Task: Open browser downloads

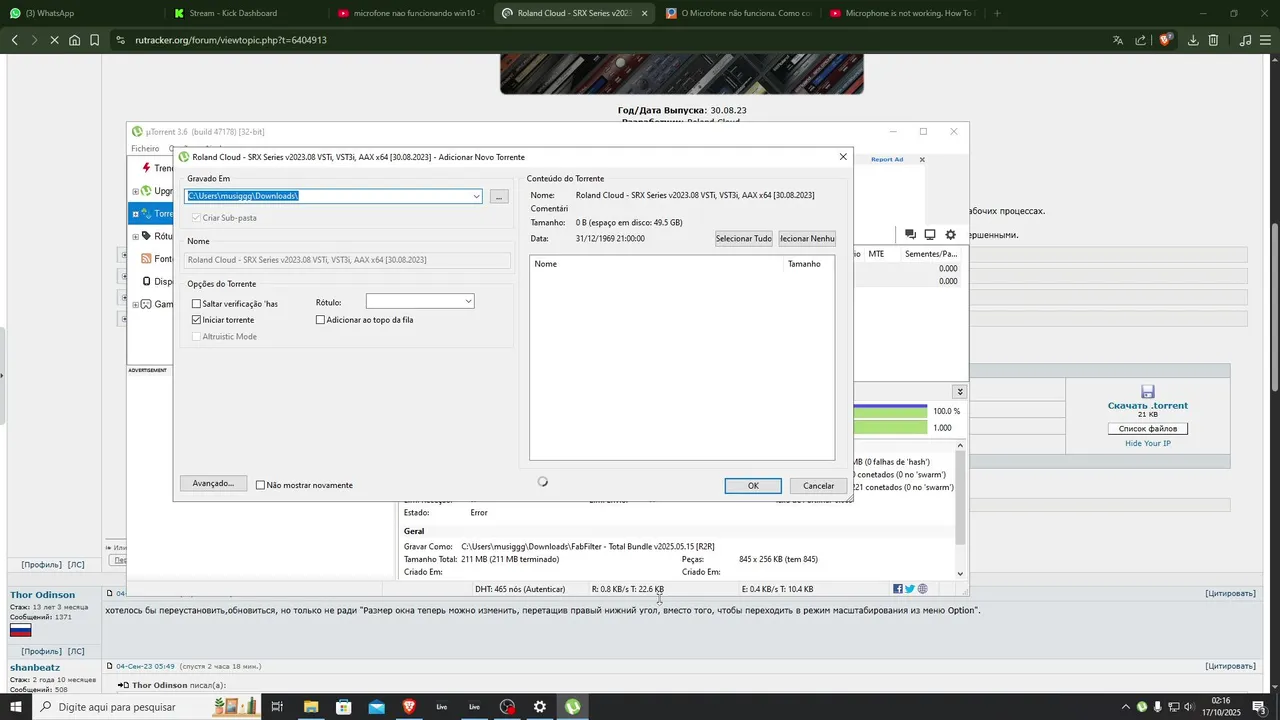Action: click(1193, 40)
